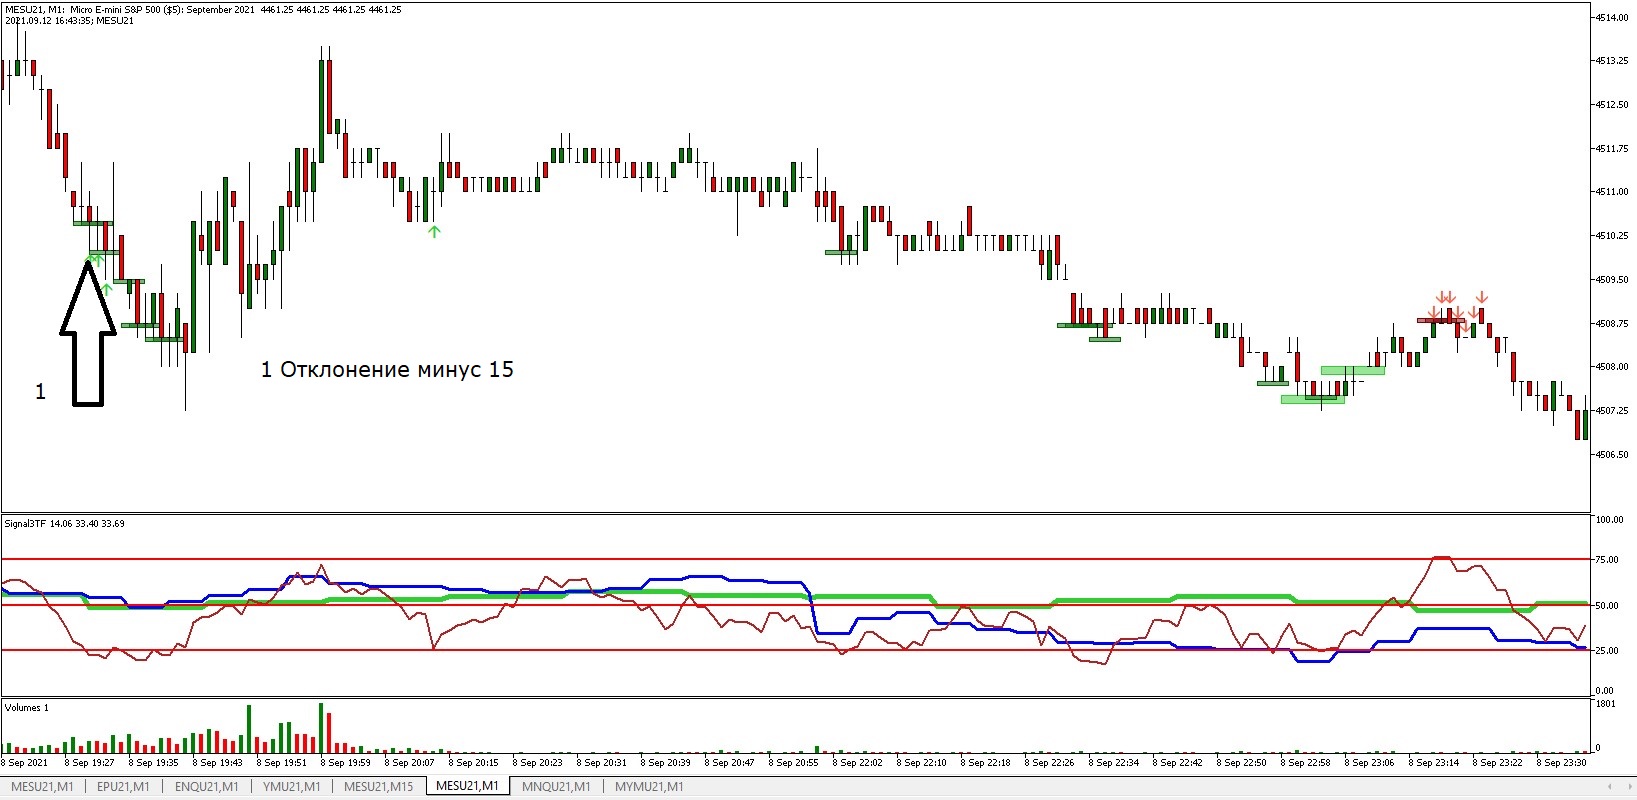Open the MNQU21,M1 chart tab
Viewport: 1637px width, 800px height.
[556, 787]
